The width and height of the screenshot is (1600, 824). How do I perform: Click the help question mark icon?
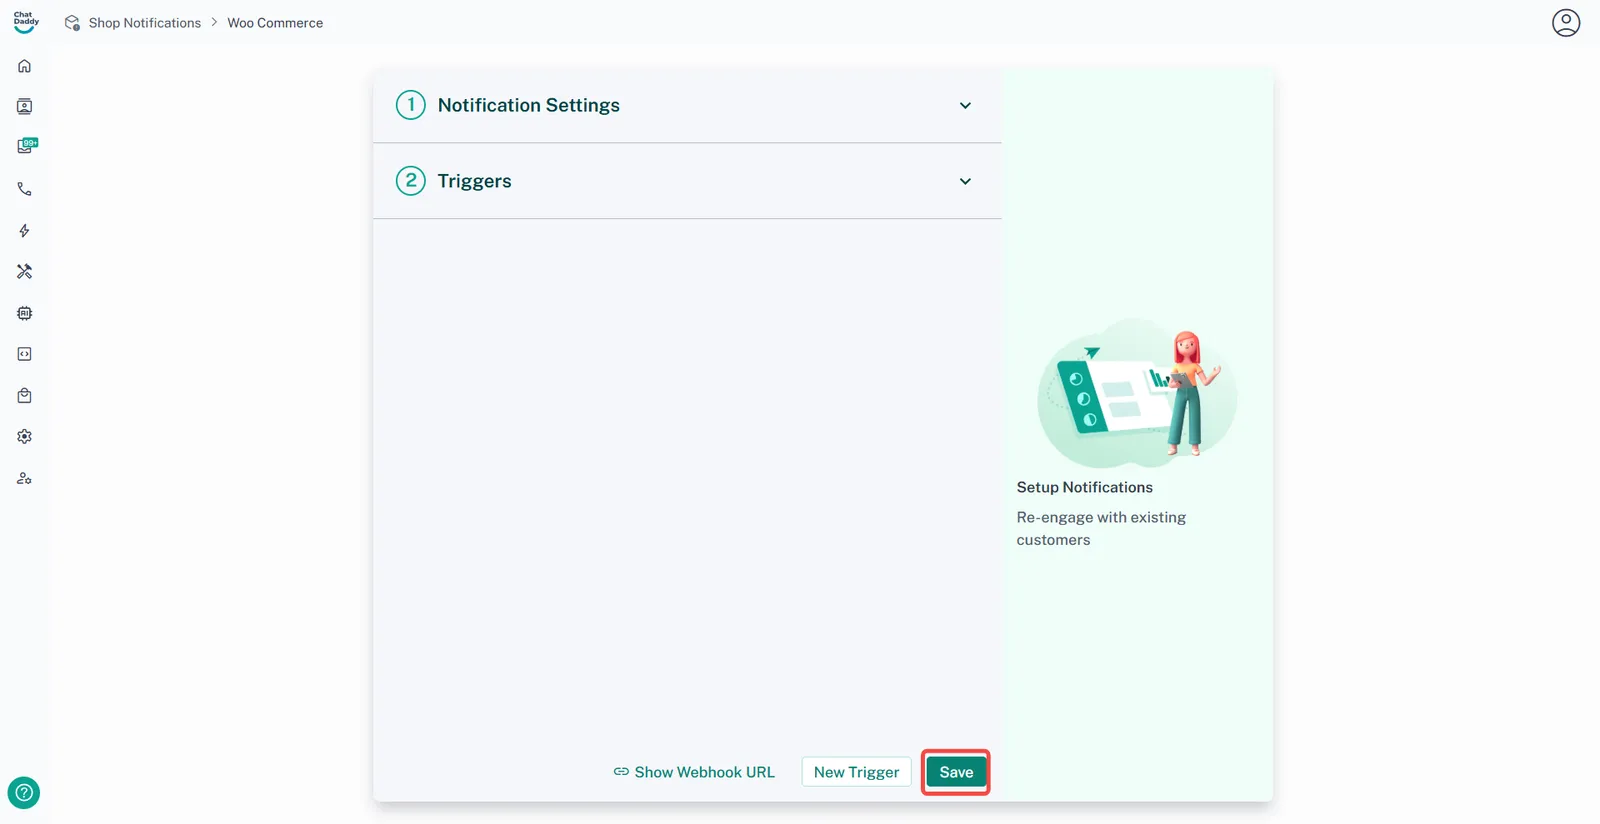(x=24, y=793)
